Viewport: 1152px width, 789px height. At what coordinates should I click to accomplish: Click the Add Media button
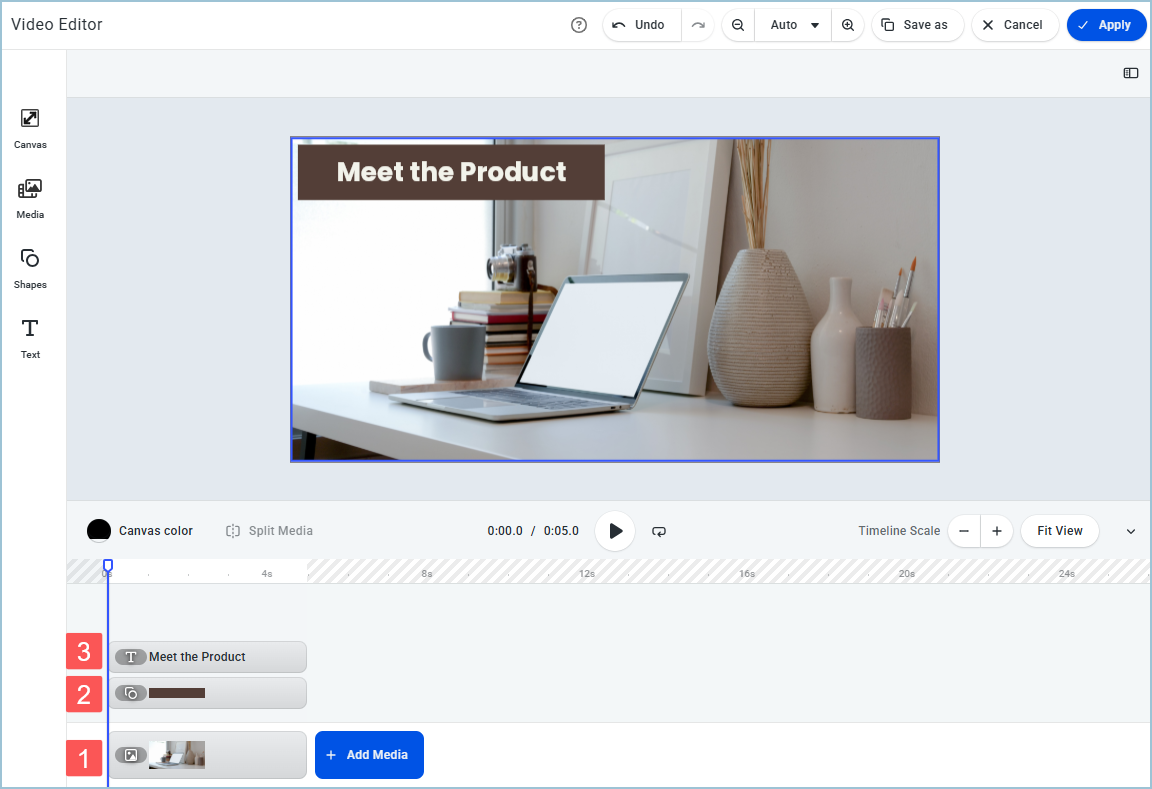pyautogui.click(x=369, y=755)
